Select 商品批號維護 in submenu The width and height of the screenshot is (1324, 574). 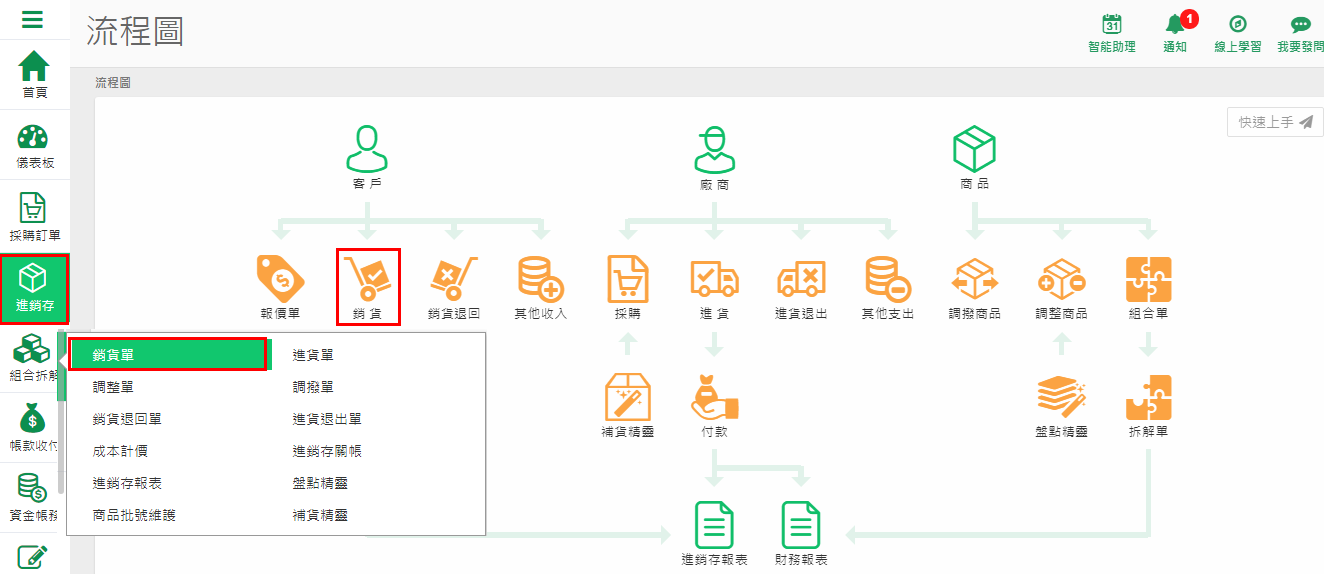coord(134,515)
